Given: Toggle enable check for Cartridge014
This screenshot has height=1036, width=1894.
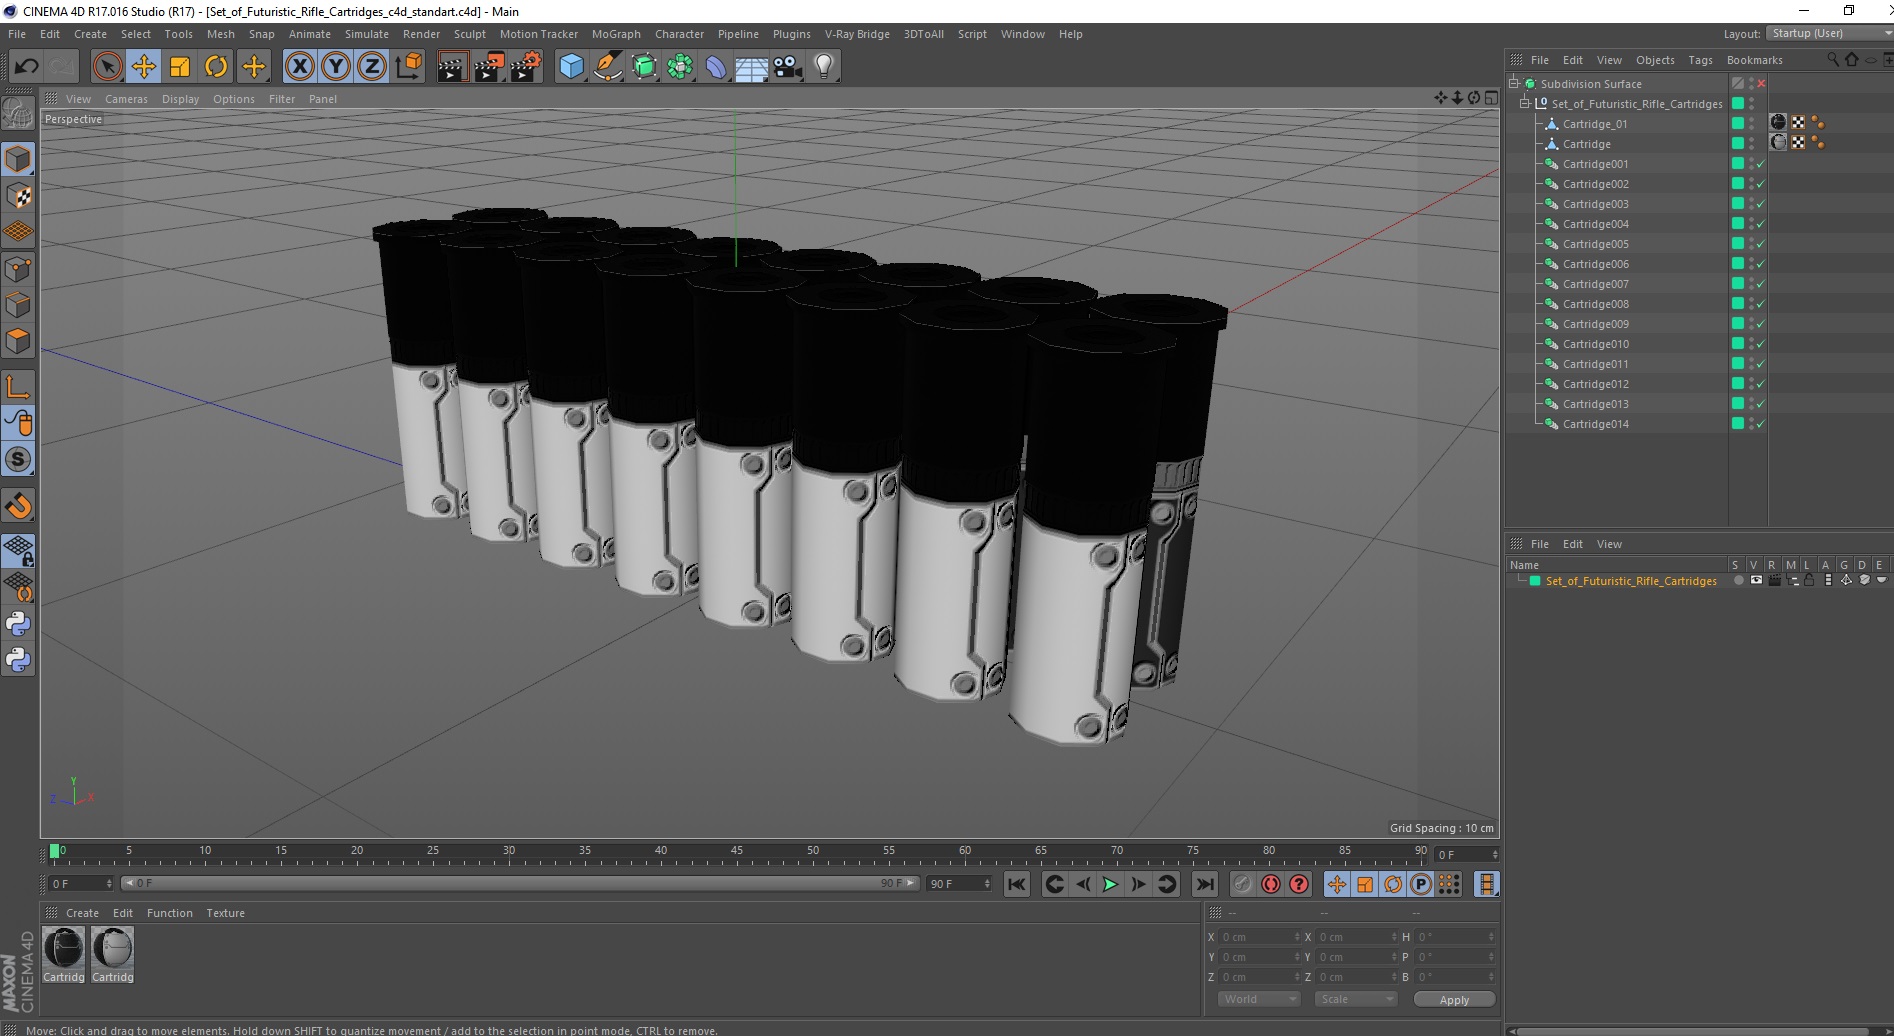Looking at the screenshot, I should [1761, 424].
